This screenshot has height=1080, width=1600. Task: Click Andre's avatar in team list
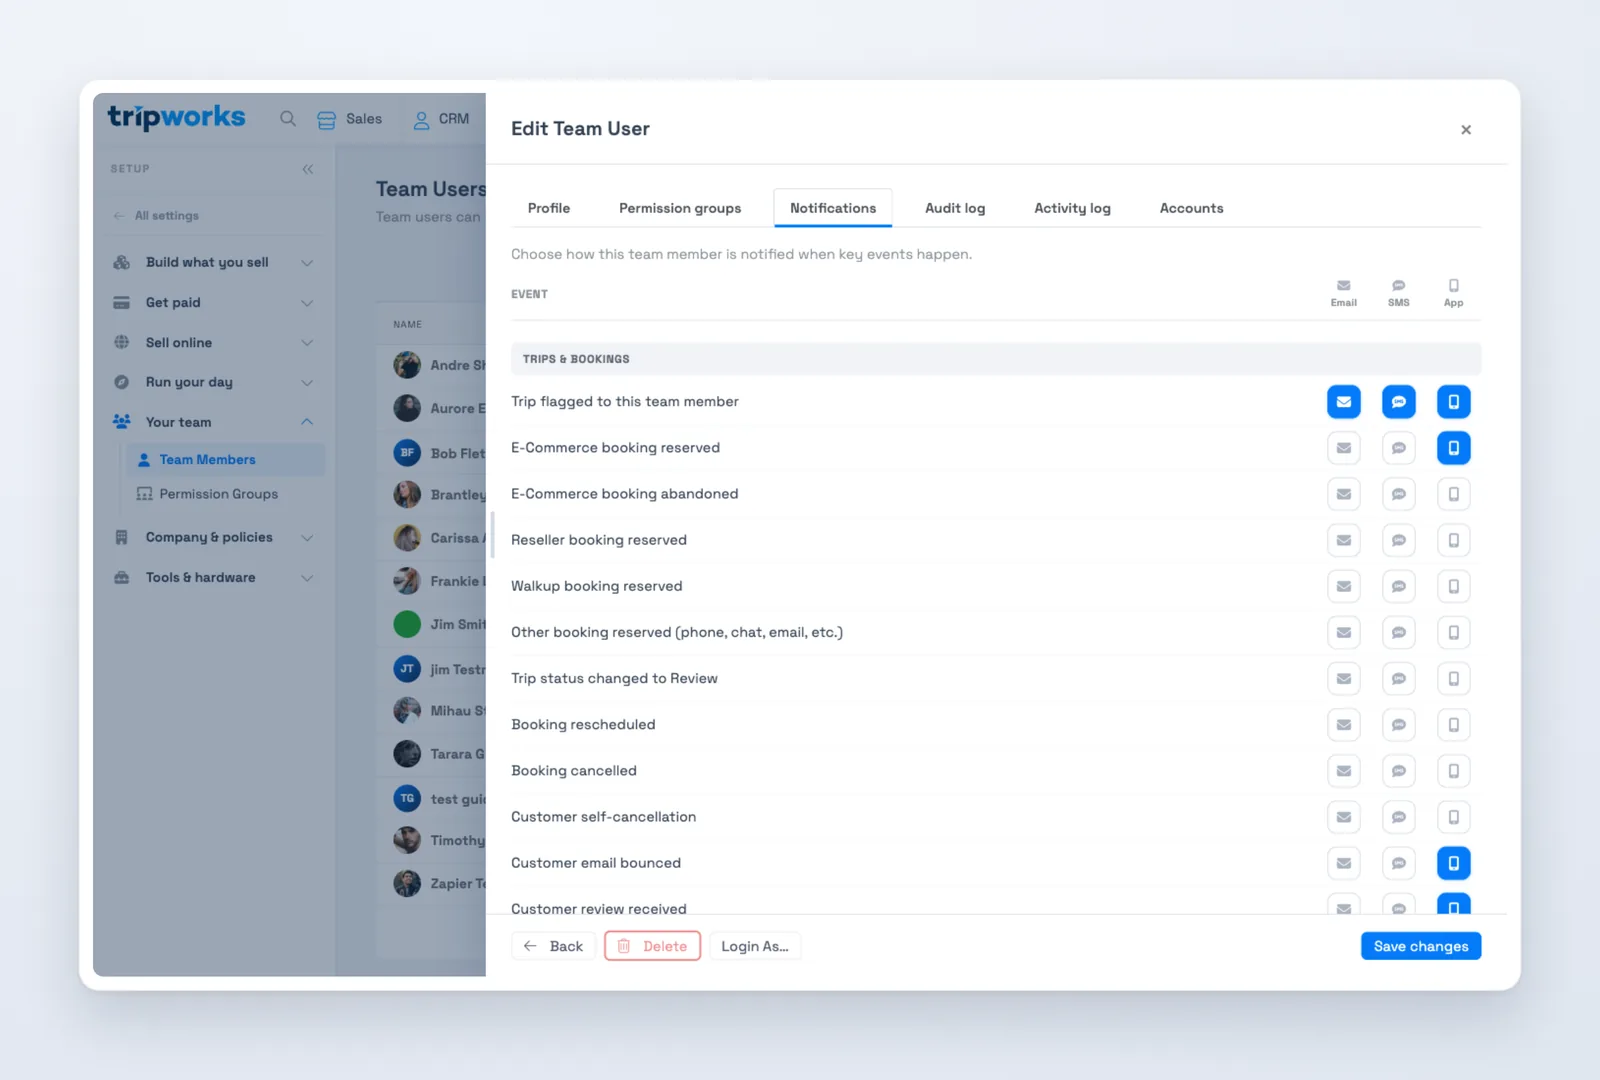pyautogui.click(x=407, y=365)
